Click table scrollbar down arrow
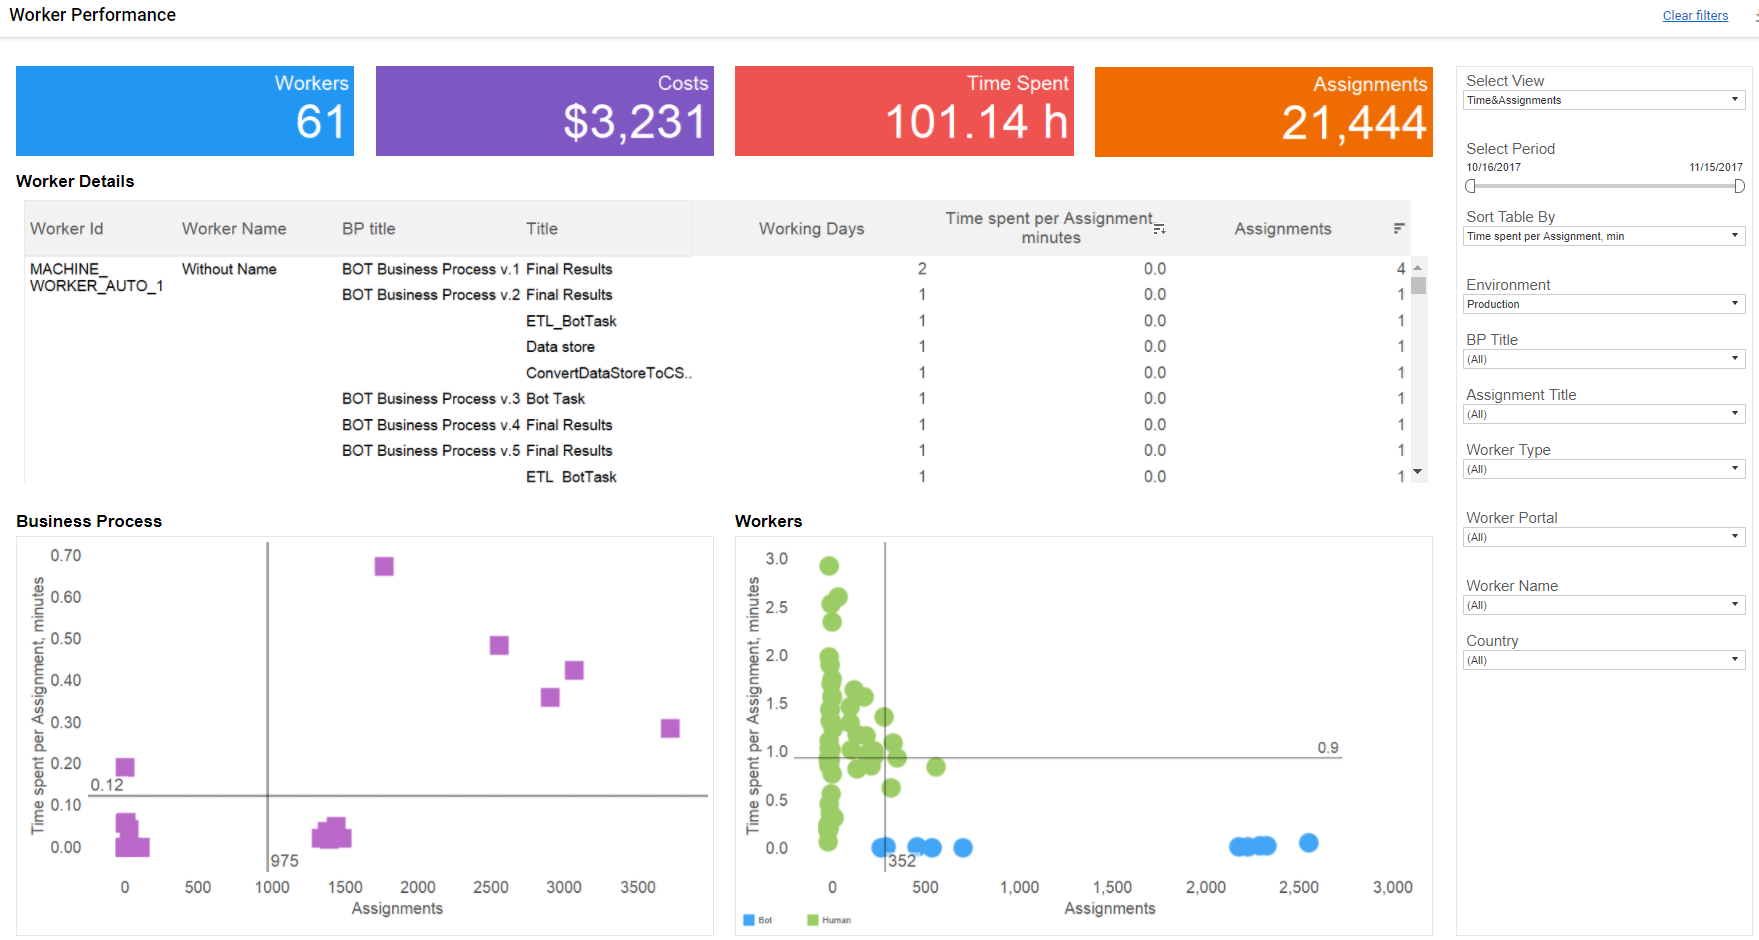1759x940 pixels. coord(1417,471)
